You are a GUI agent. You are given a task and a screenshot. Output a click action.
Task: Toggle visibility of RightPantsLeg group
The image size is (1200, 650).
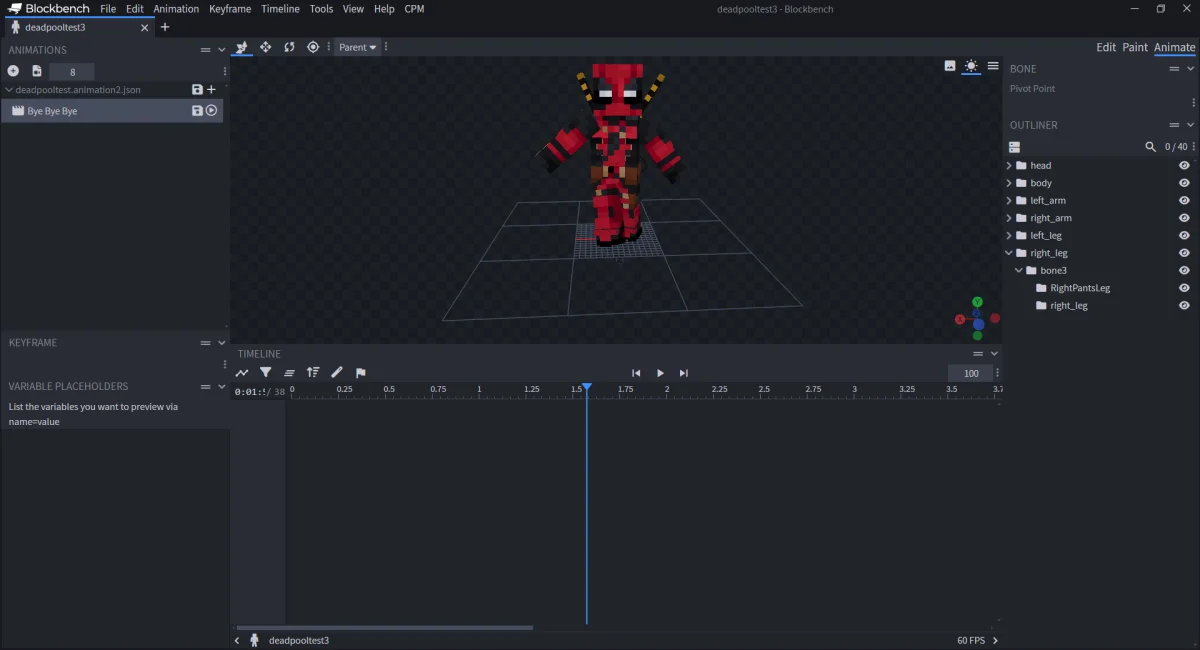coord(1184,288)
